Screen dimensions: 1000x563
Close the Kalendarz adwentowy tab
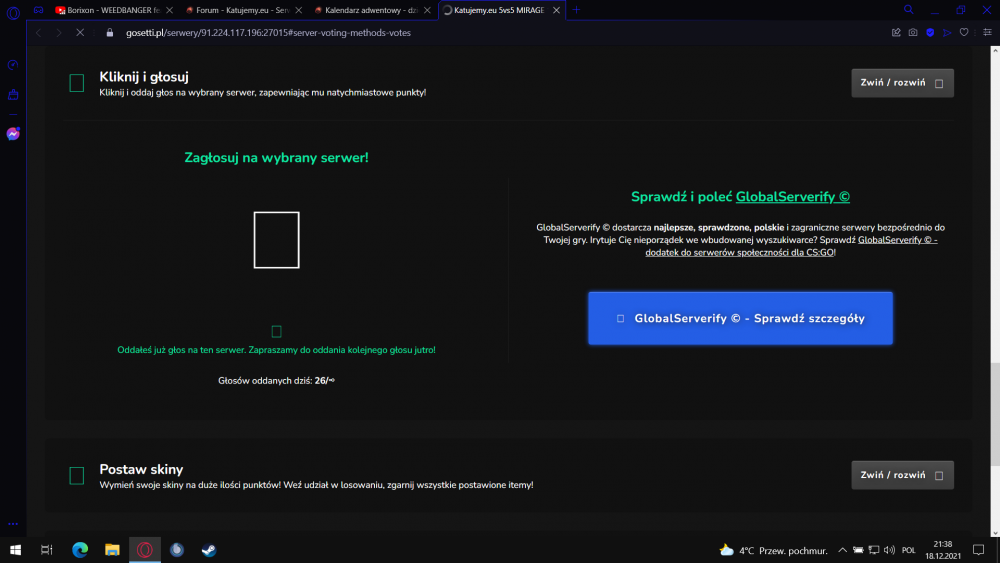tap(427, 10)
